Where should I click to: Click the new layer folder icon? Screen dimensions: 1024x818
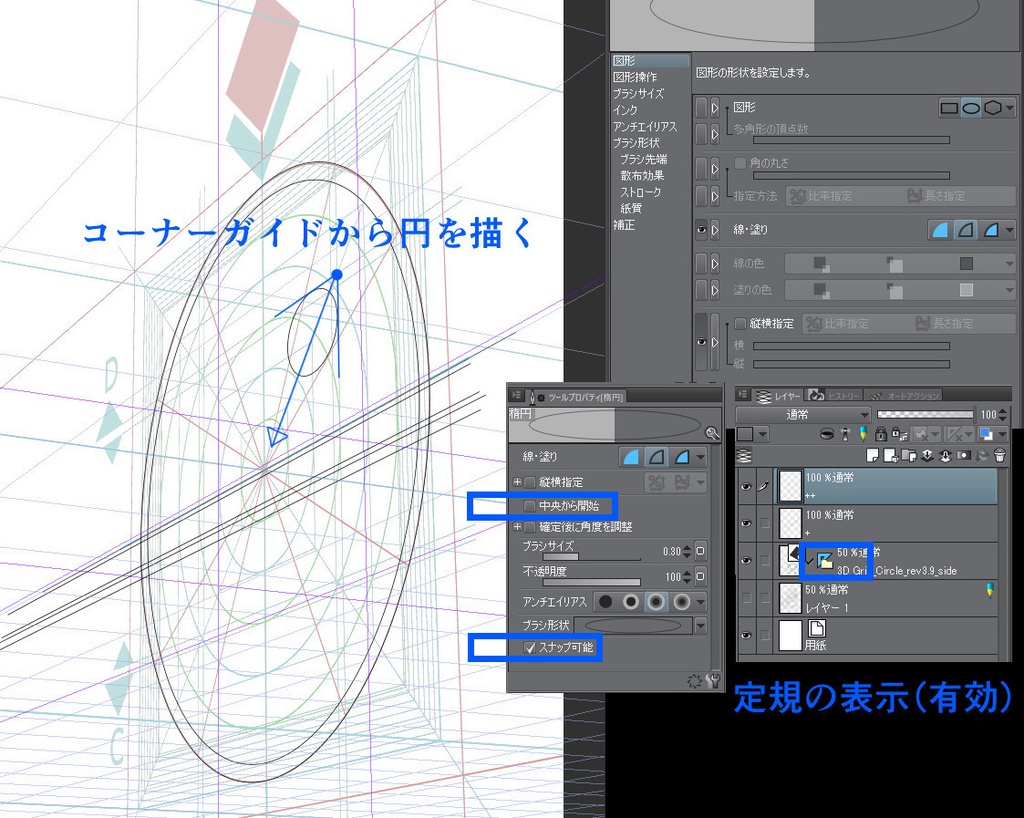[x=908, y=455]
